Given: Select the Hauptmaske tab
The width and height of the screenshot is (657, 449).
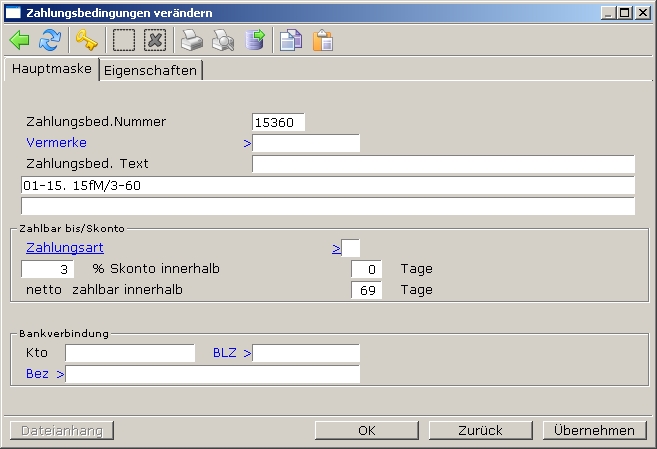Looking at the screenshot, I should click(51, 69).
